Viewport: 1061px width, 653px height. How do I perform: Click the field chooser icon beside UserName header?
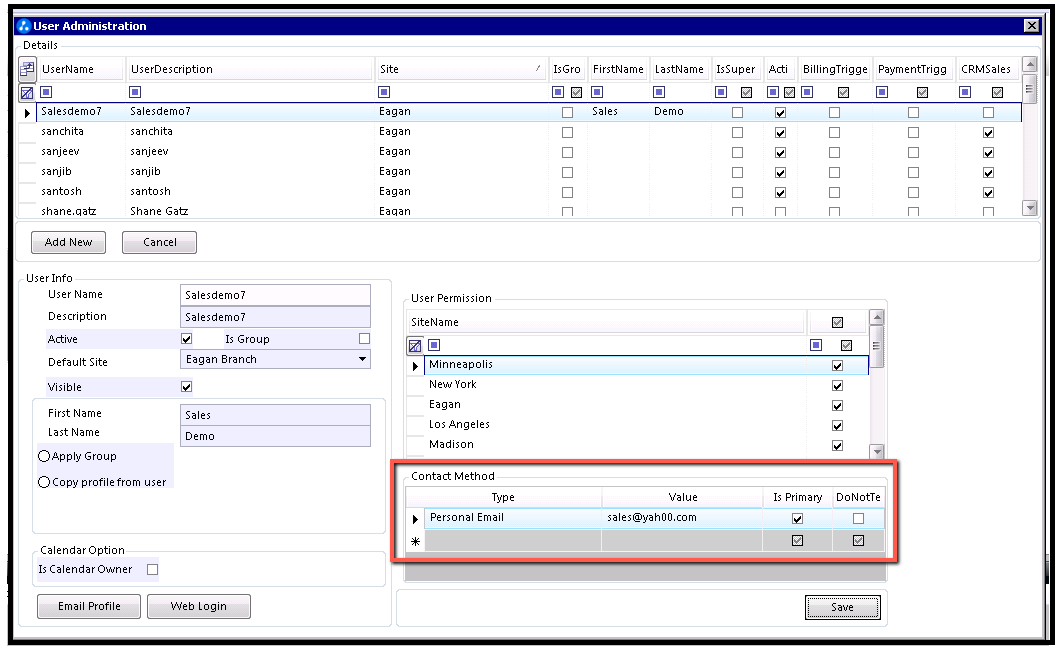pos(27,69)
